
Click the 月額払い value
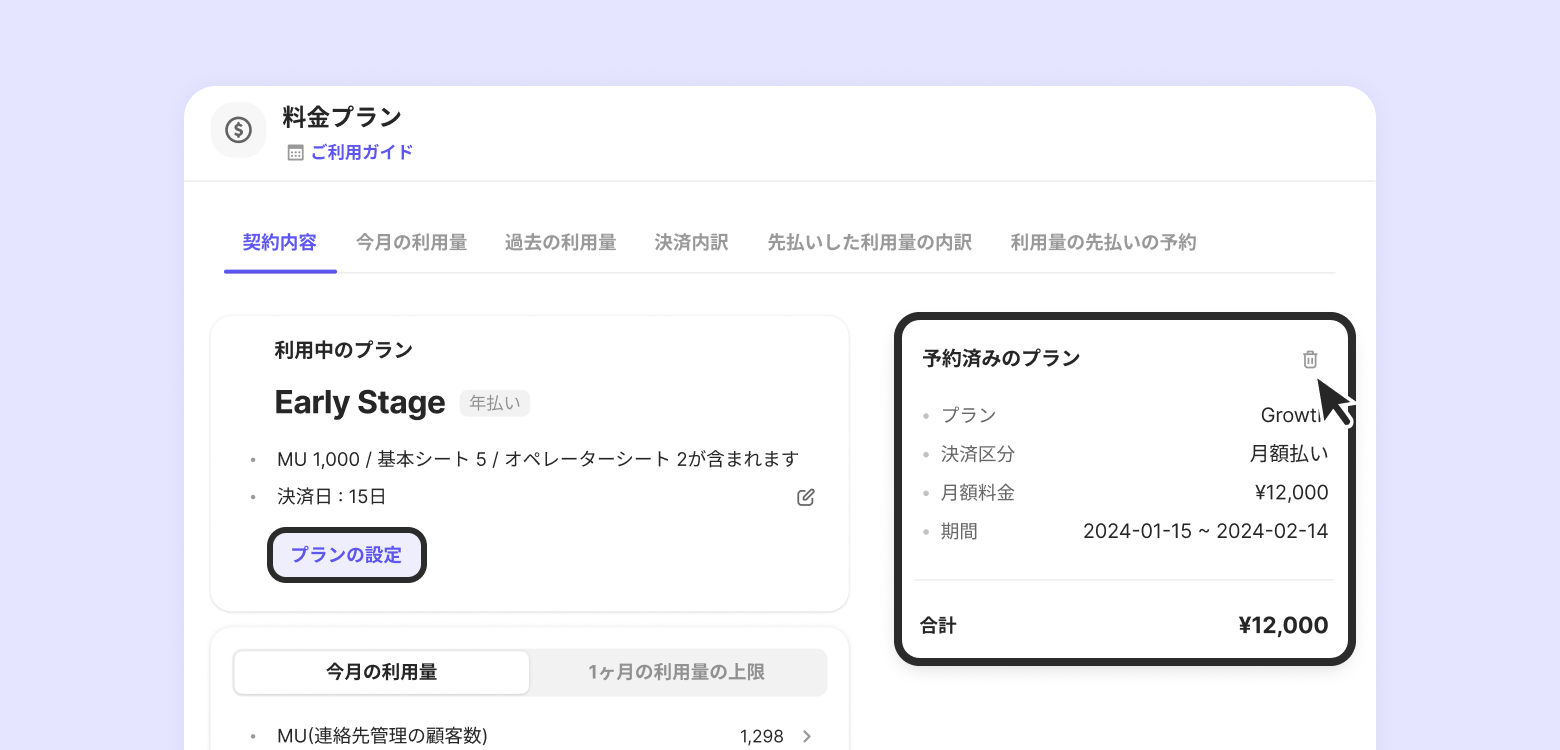click(1289, 454)
